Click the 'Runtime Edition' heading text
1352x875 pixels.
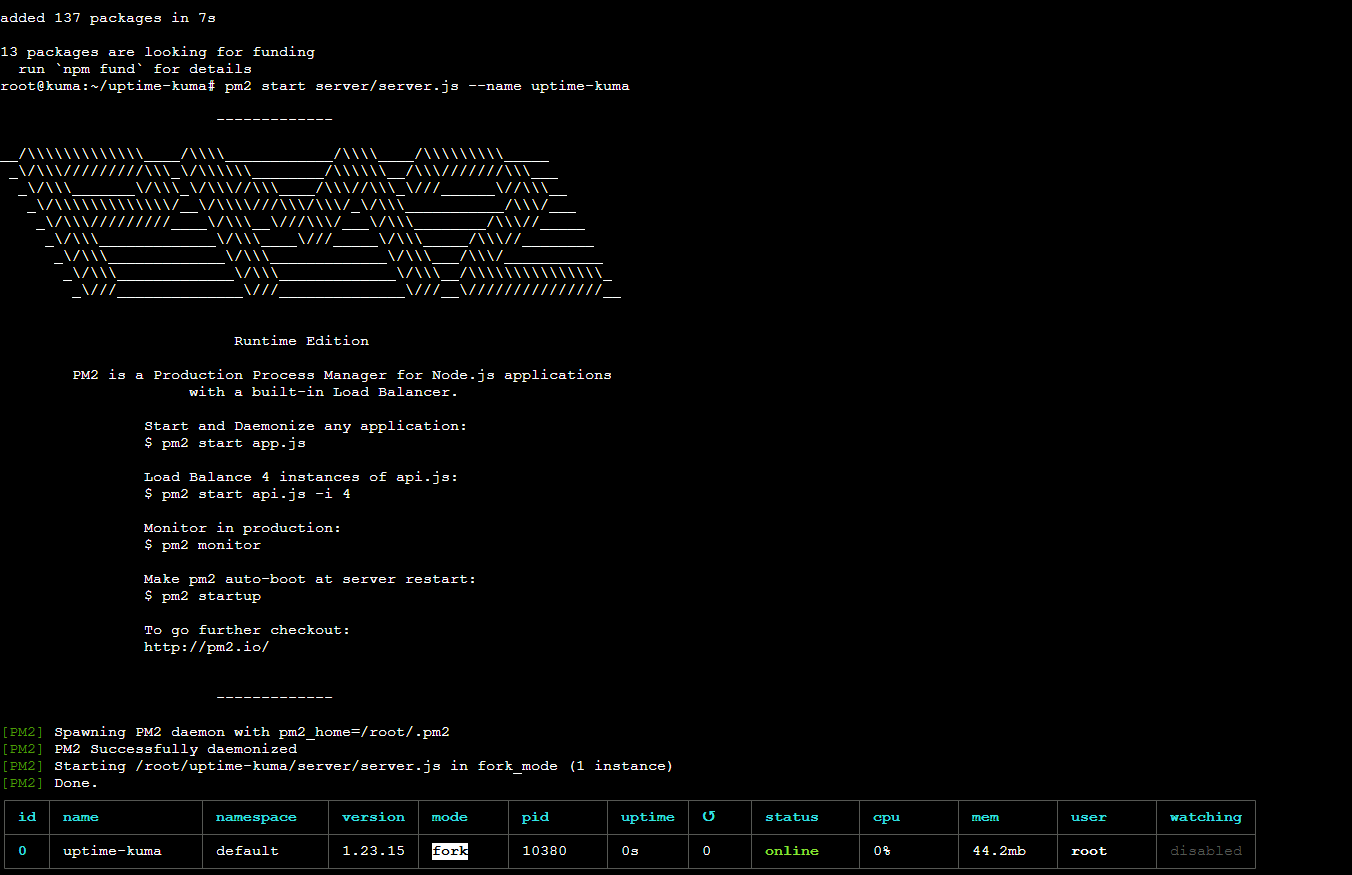301,341
